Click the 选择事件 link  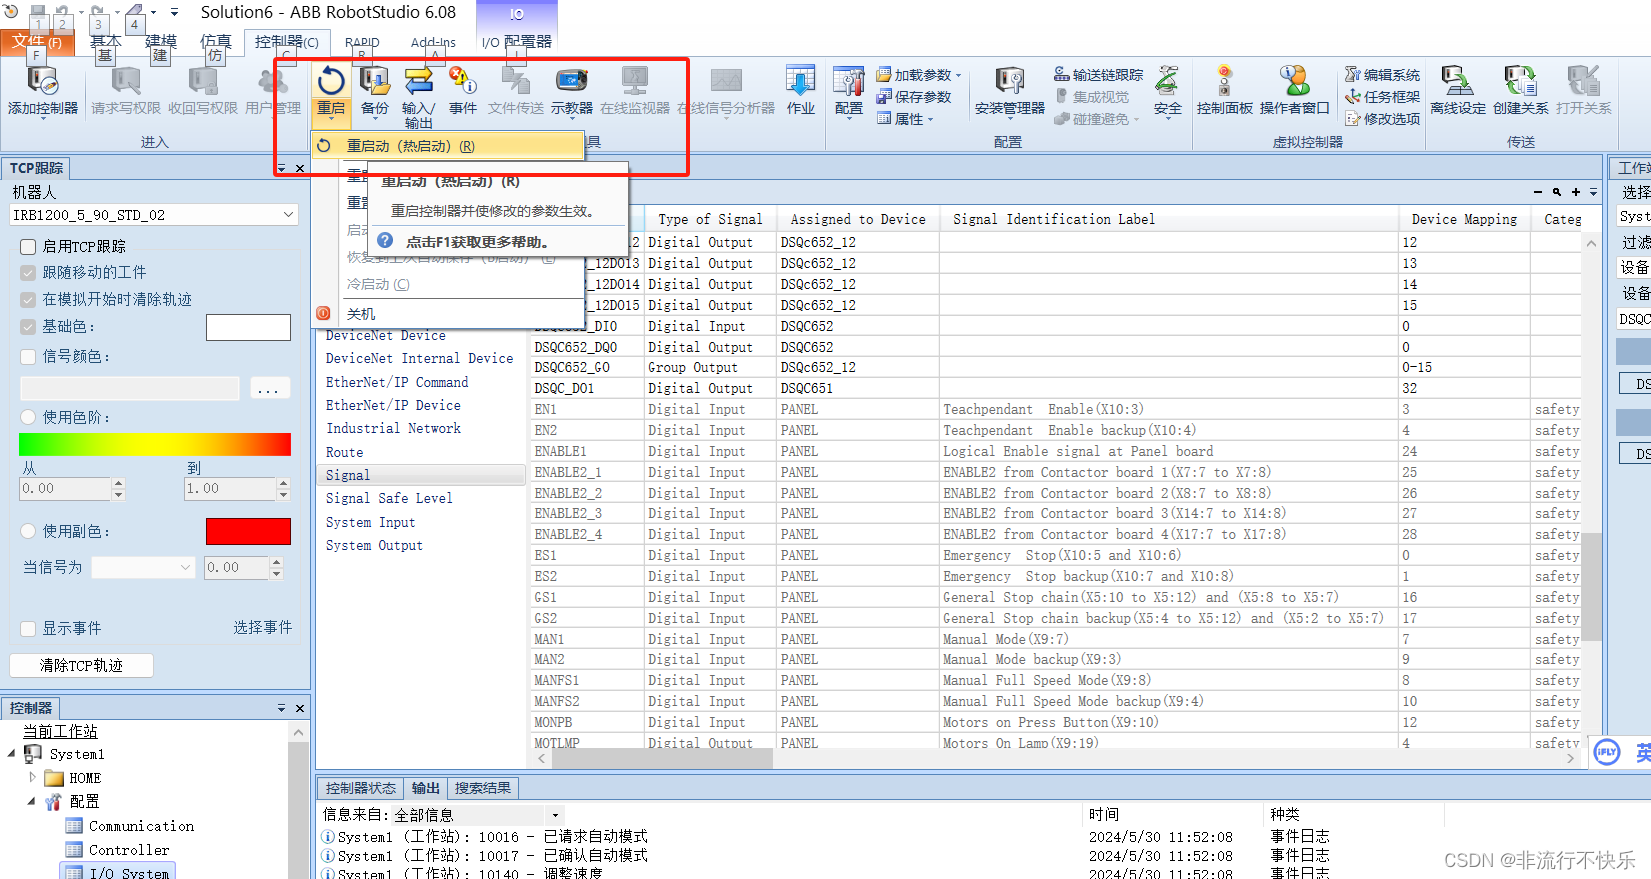263,628
